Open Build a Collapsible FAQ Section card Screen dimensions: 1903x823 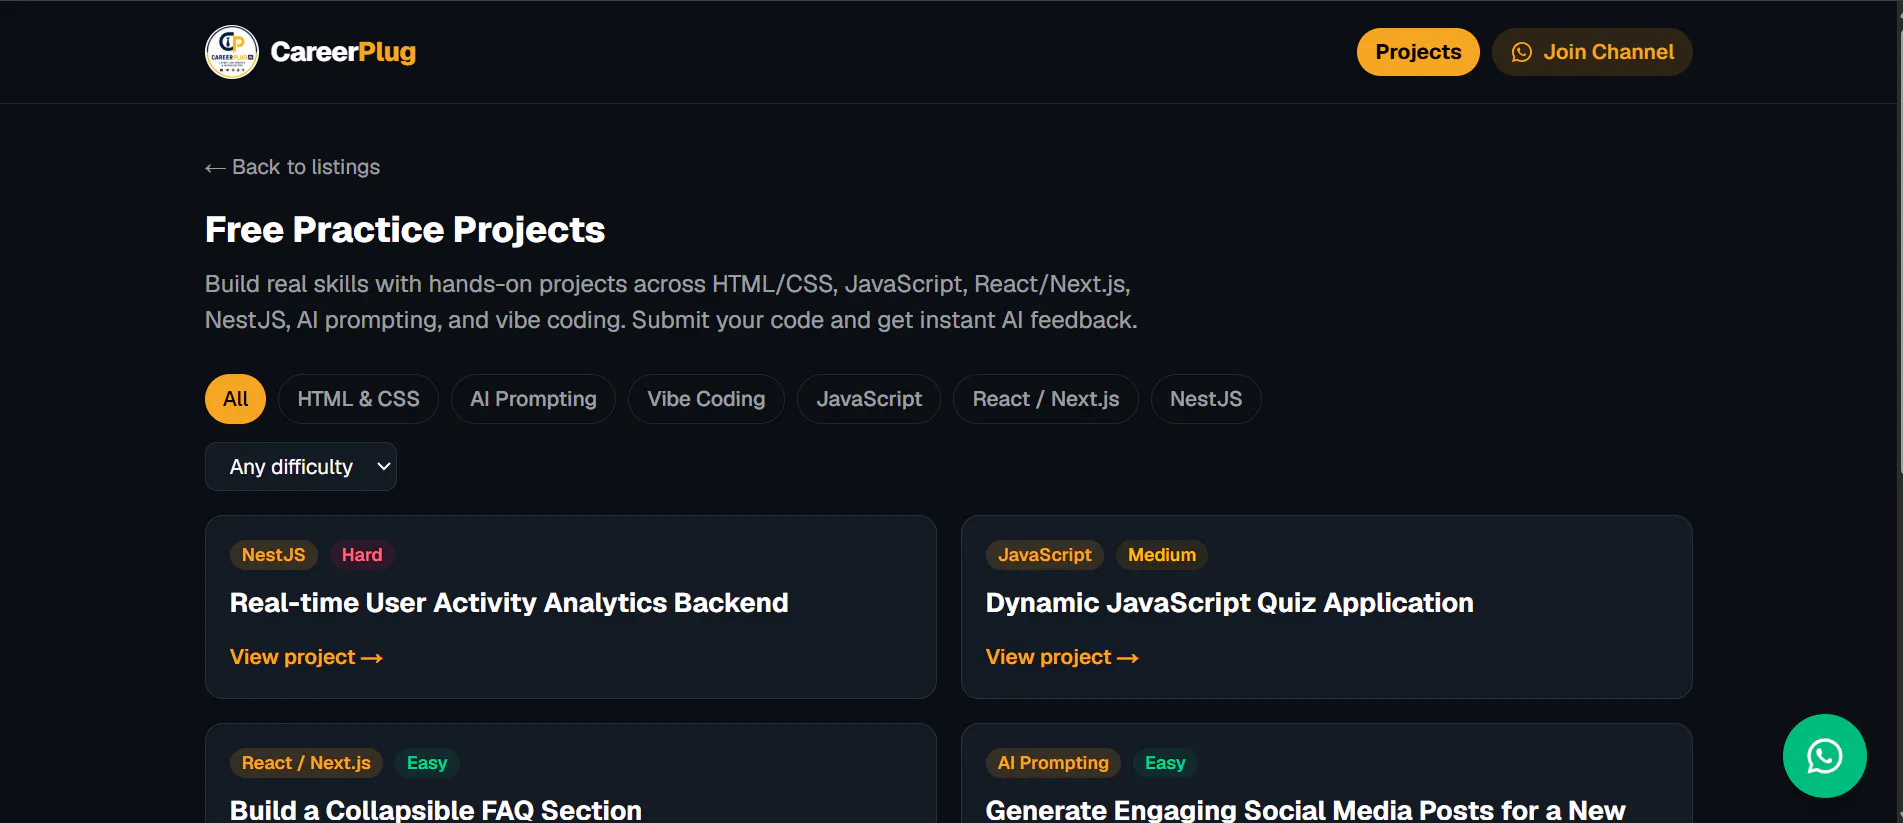coord(571,773)
